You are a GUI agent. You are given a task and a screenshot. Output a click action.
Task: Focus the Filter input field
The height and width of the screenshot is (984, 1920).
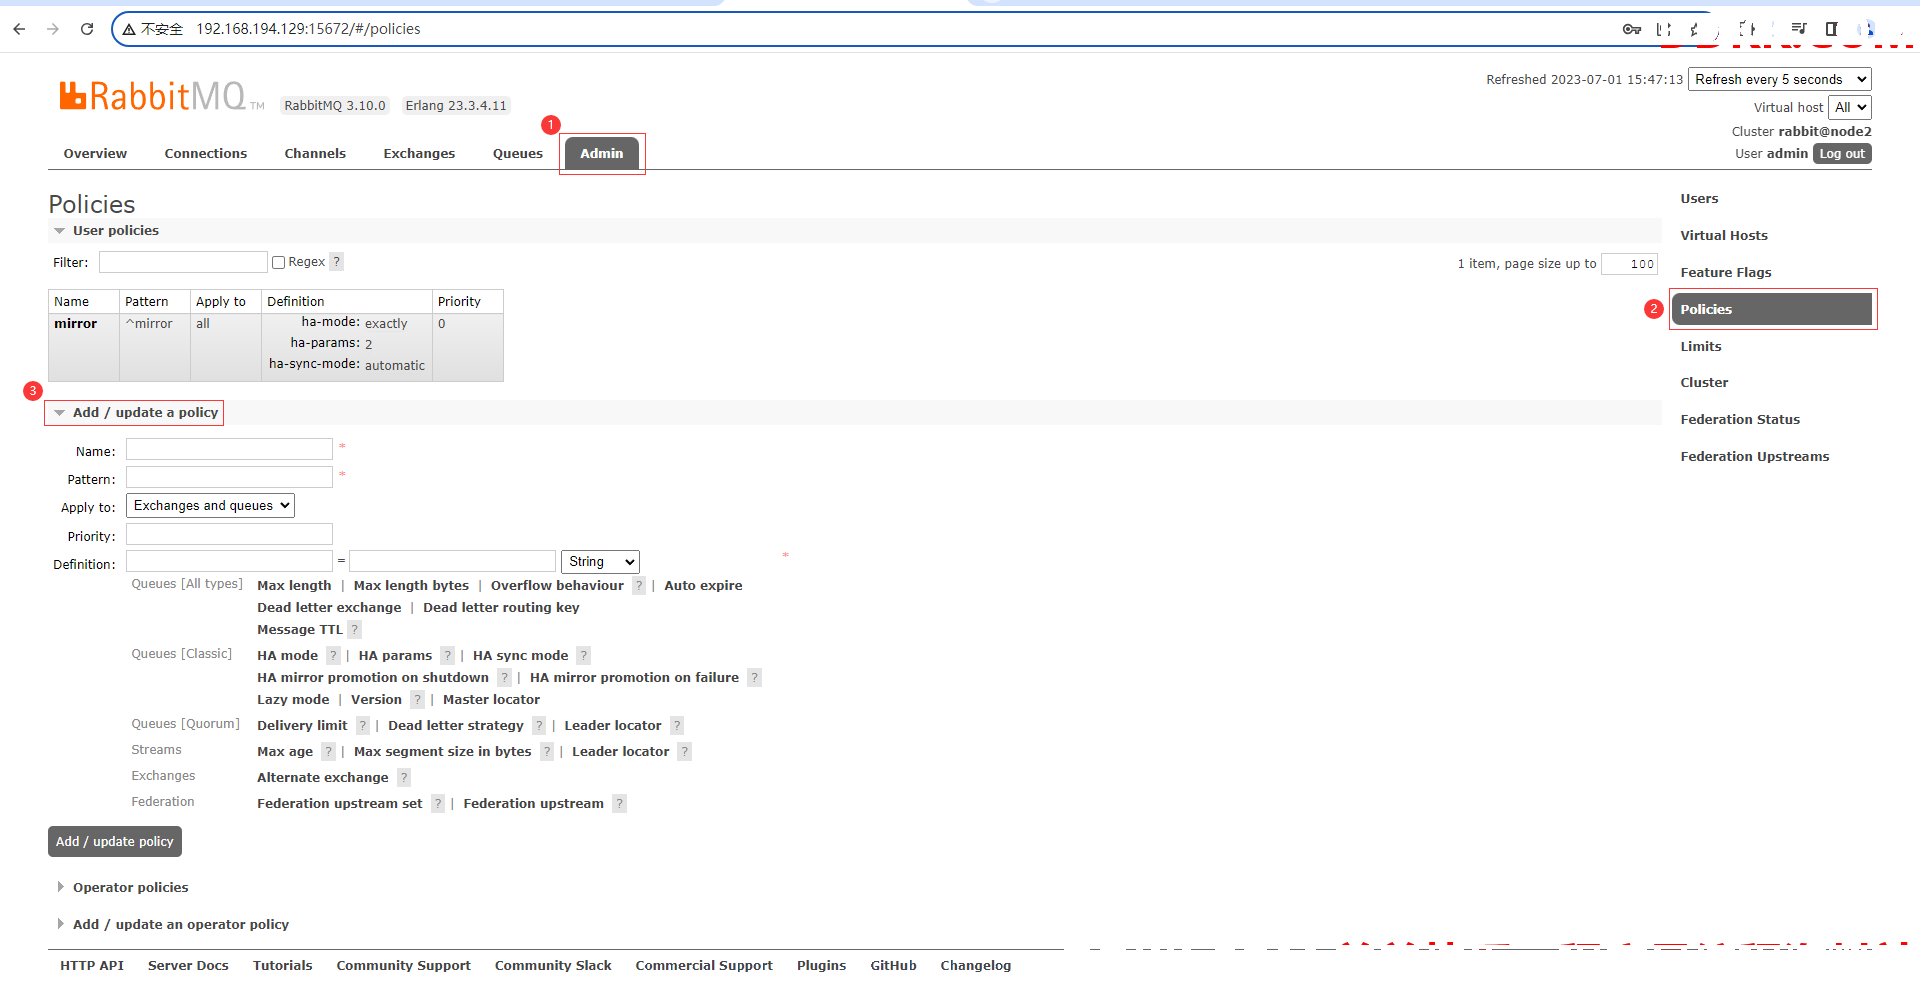point(183,262)
